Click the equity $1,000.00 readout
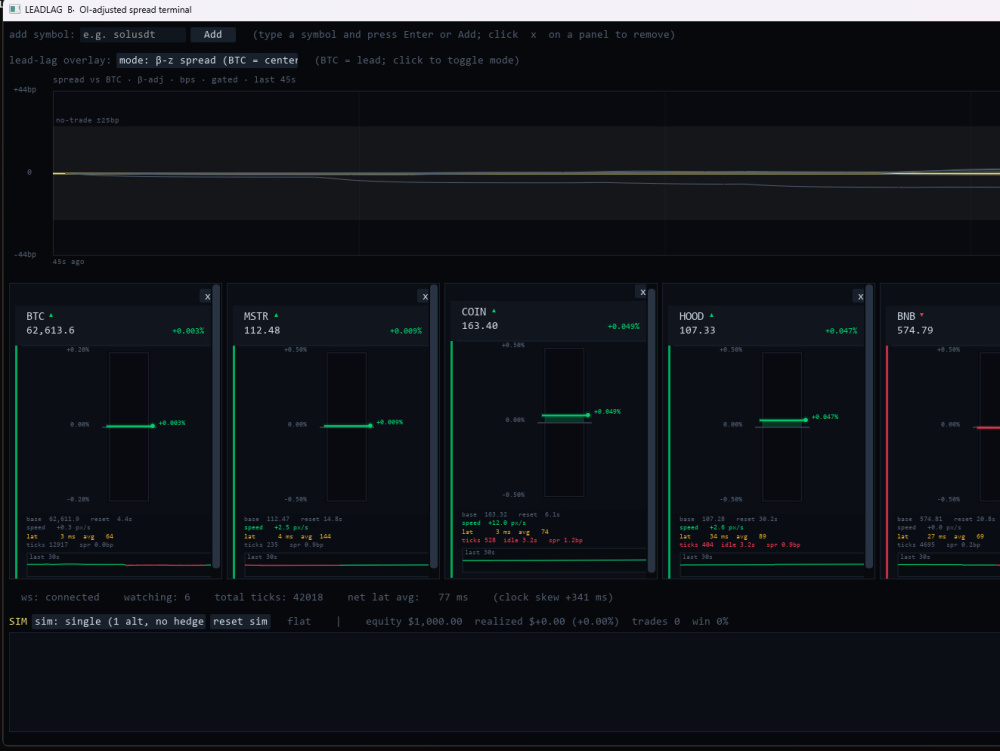Screen dimensions: 1000x751 414,621
